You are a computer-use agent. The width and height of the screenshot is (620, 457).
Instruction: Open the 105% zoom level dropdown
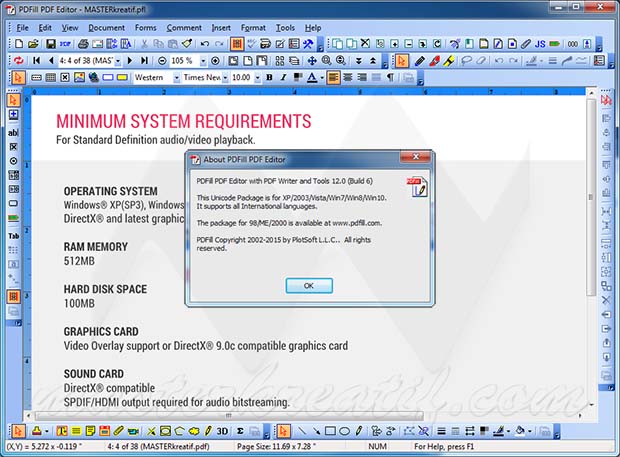click(203, 61)
